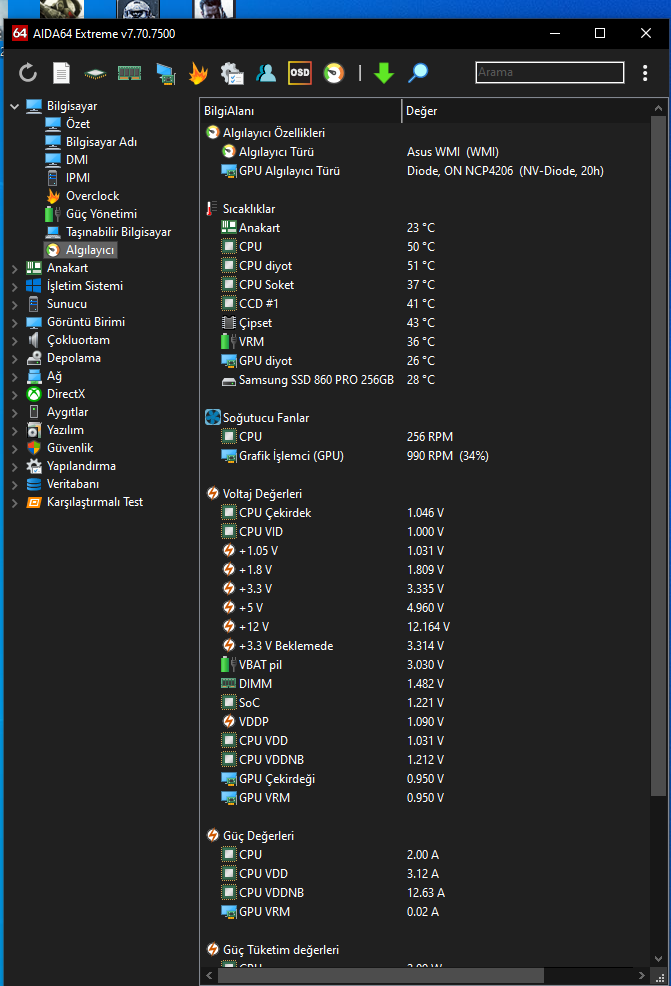The width and height of the screenshot is (671, 986).
Task: Open DMI in the tree
Action: 77,160
